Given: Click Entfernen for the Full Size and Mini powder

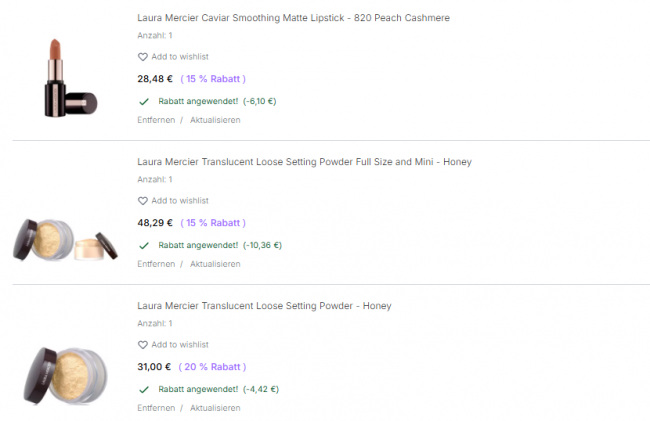Looking at the screenshot, I should tap(156, 264).
